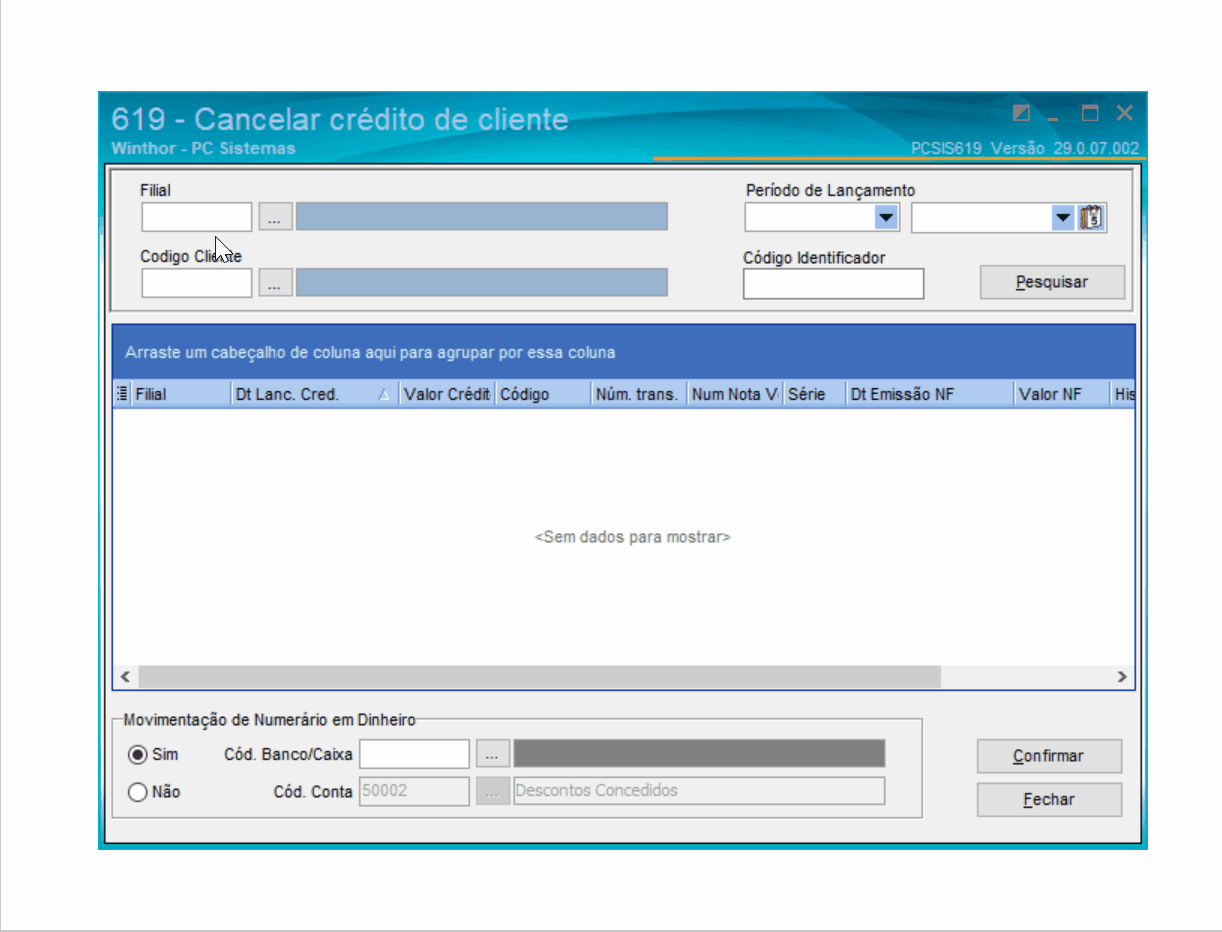Viewport: 1222px width, 932px height.
Task: Click into the Filial code field
Action: coord(197,217)
